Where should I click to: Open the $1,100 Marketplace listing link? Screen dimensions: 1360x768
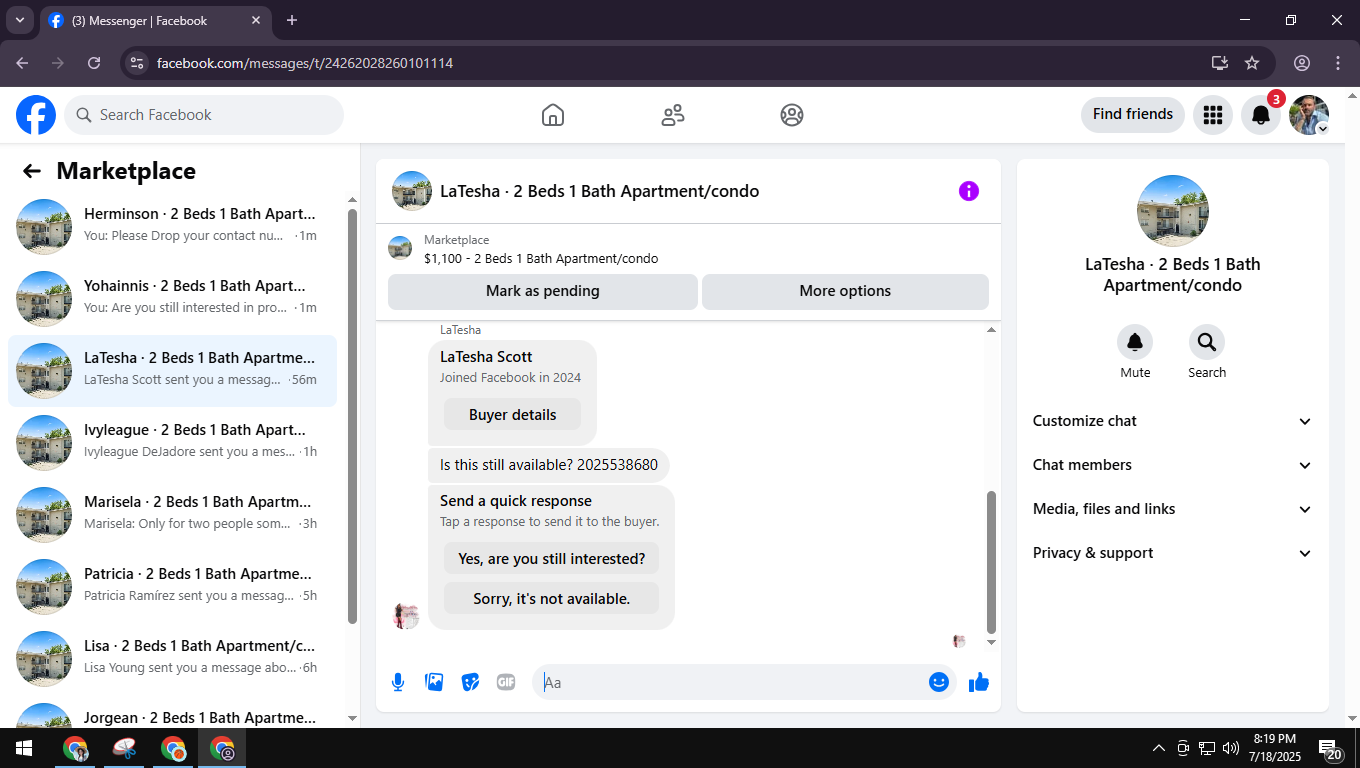coord(541,258)
